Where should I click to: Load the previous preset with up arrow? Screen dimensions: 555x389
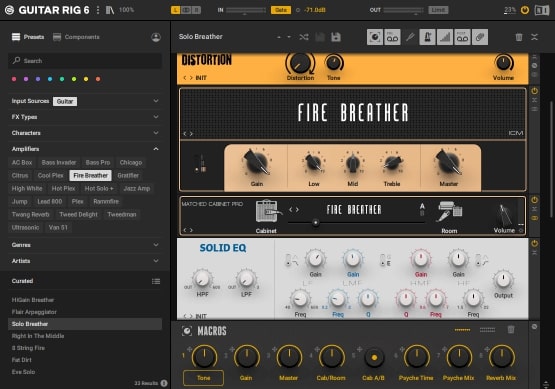279,37
